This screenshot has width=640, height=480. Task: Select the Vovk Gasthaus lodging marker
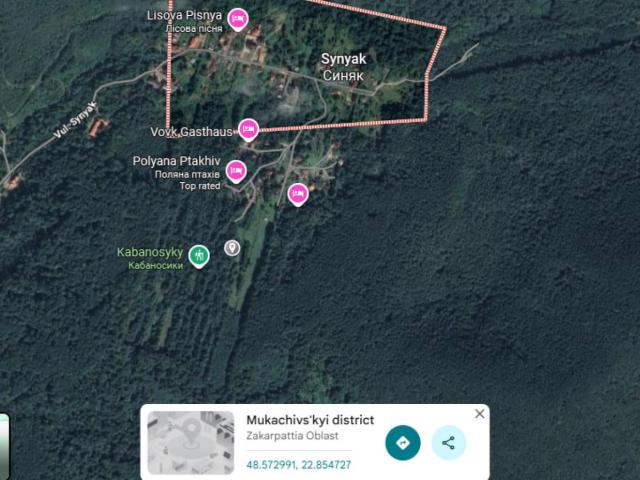point(248,130)
